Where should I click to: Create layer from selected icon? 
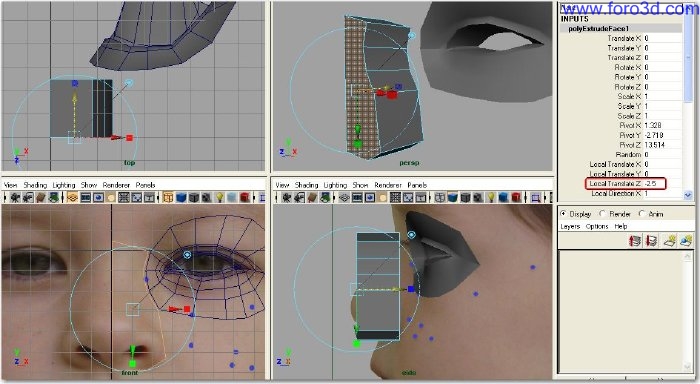(686, 241)
